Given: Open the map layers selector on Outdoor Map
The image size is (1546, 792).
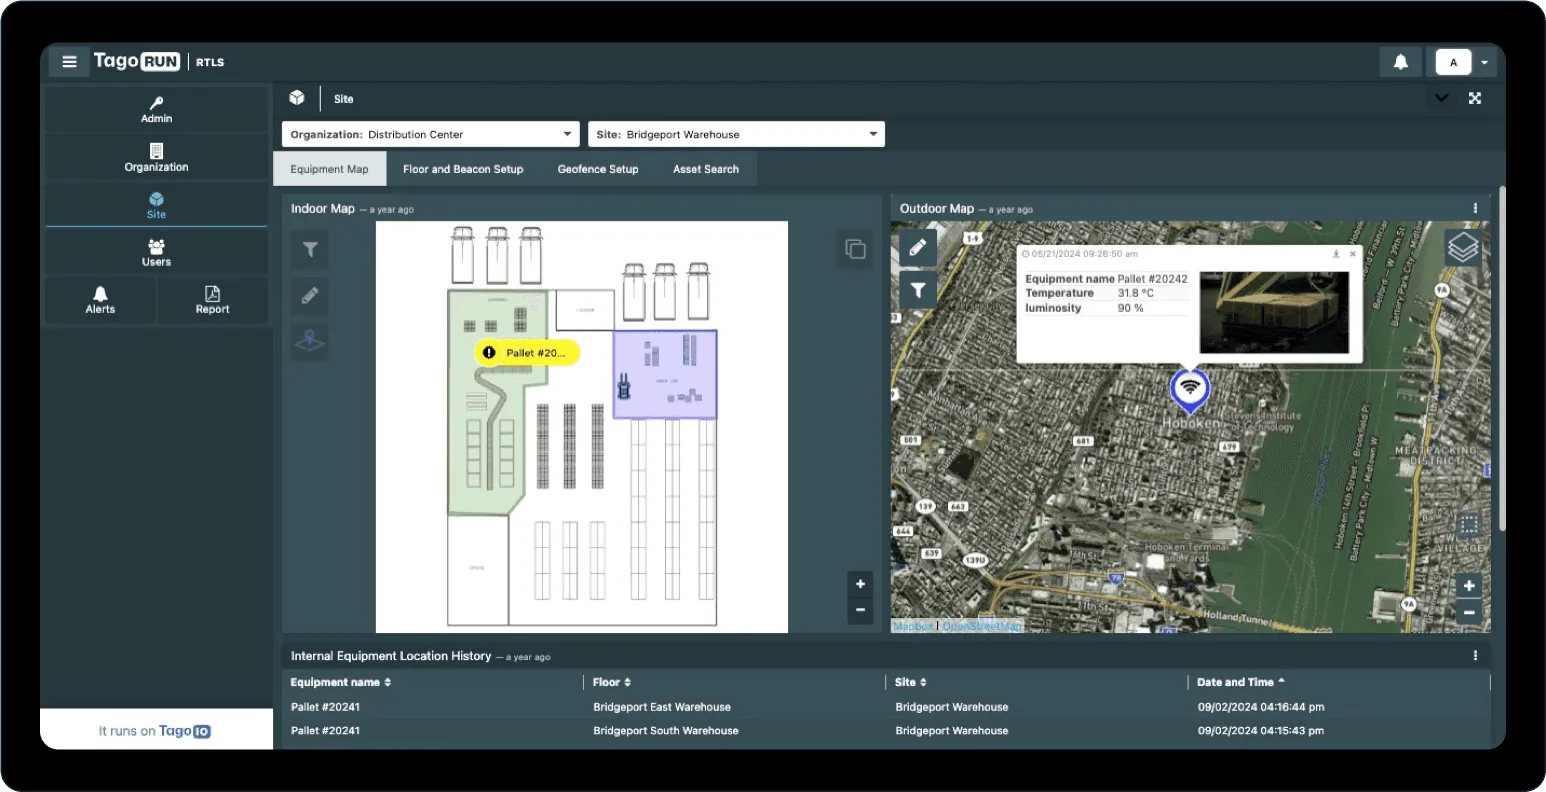Looking at the screenshot, I should (x=1462, y=247).
